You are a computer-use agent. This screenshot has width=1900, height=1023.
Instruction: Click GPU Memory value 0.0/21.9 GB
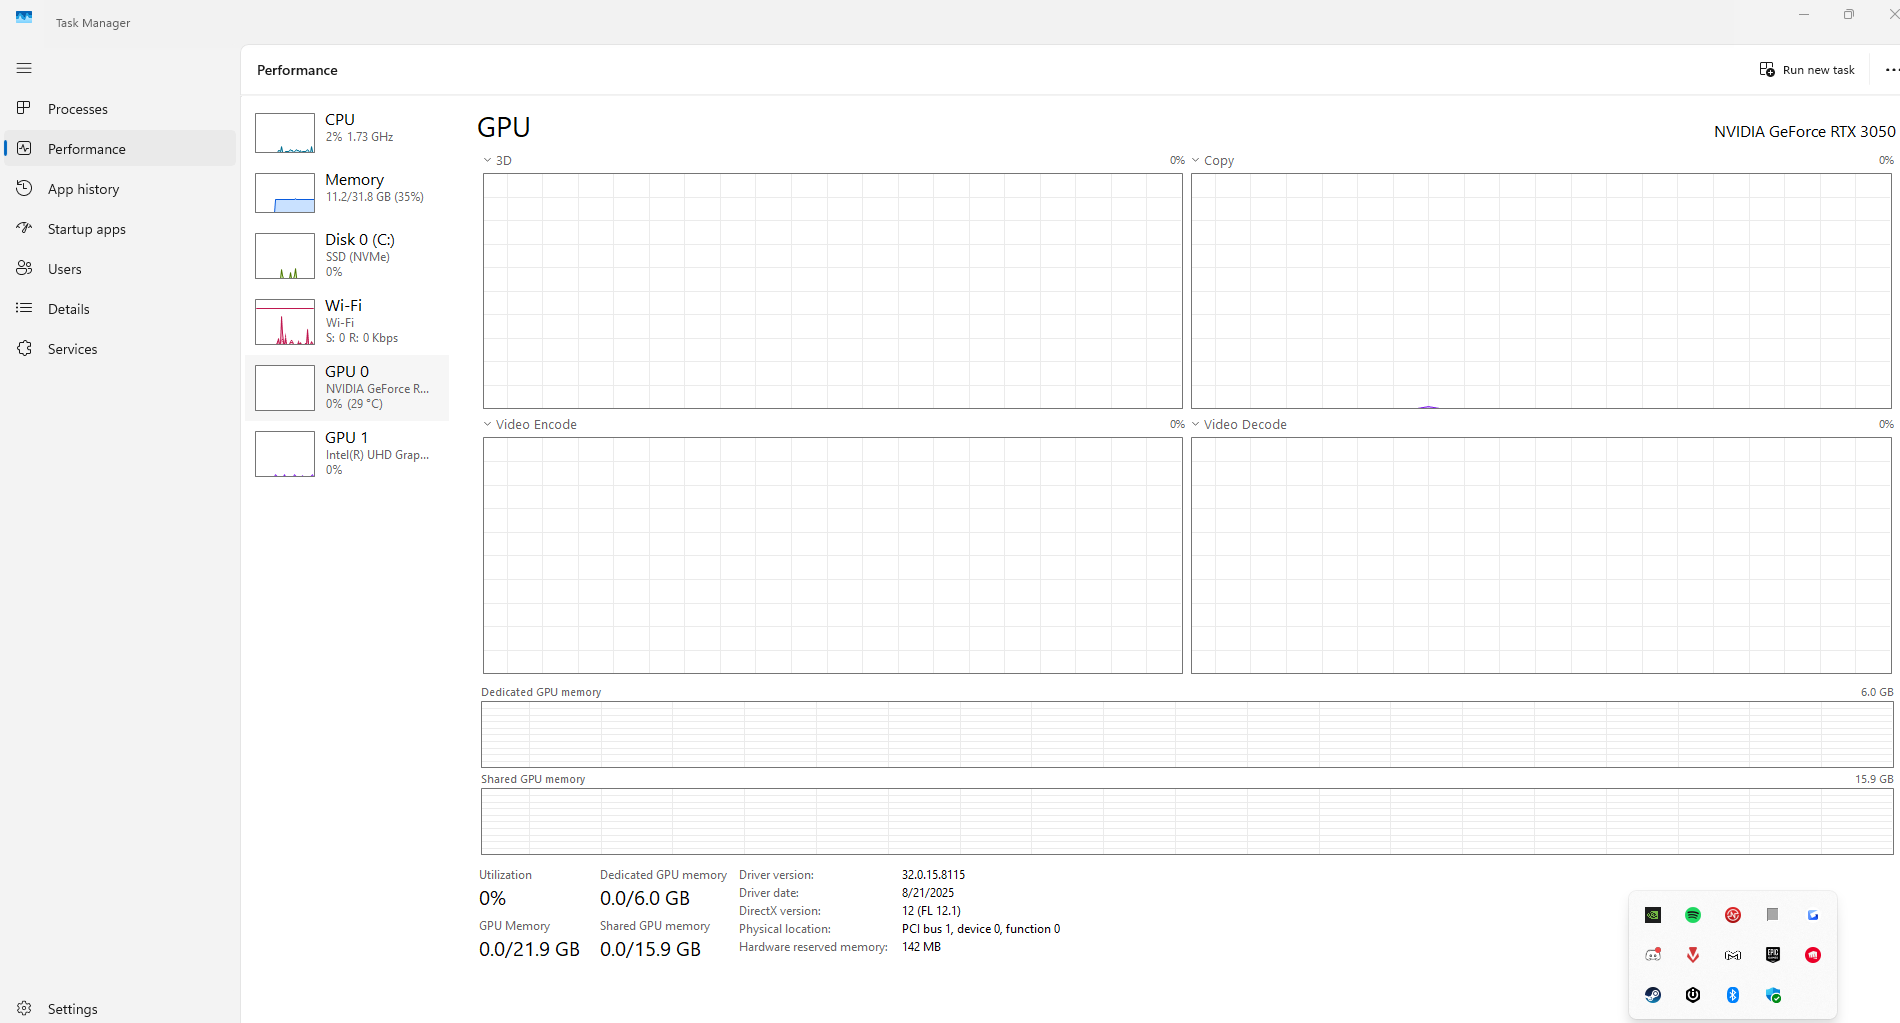pos(529,950)
